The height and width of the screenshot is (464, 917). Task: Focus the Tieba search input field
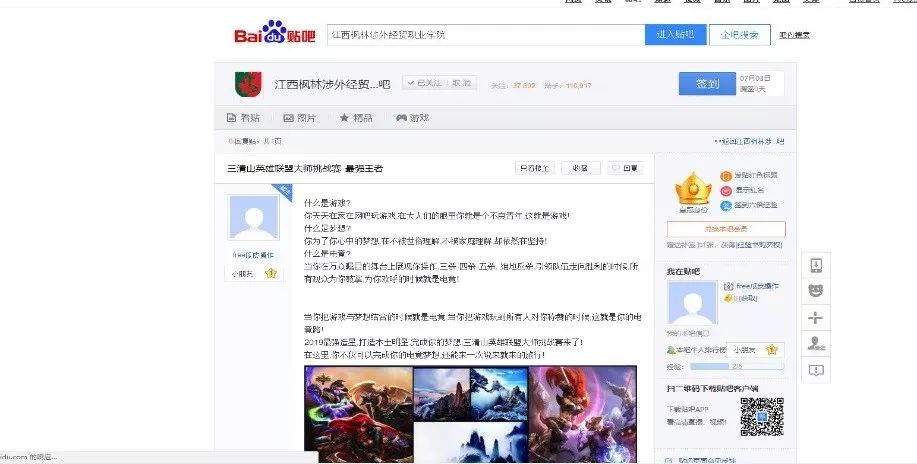point(485,35)
